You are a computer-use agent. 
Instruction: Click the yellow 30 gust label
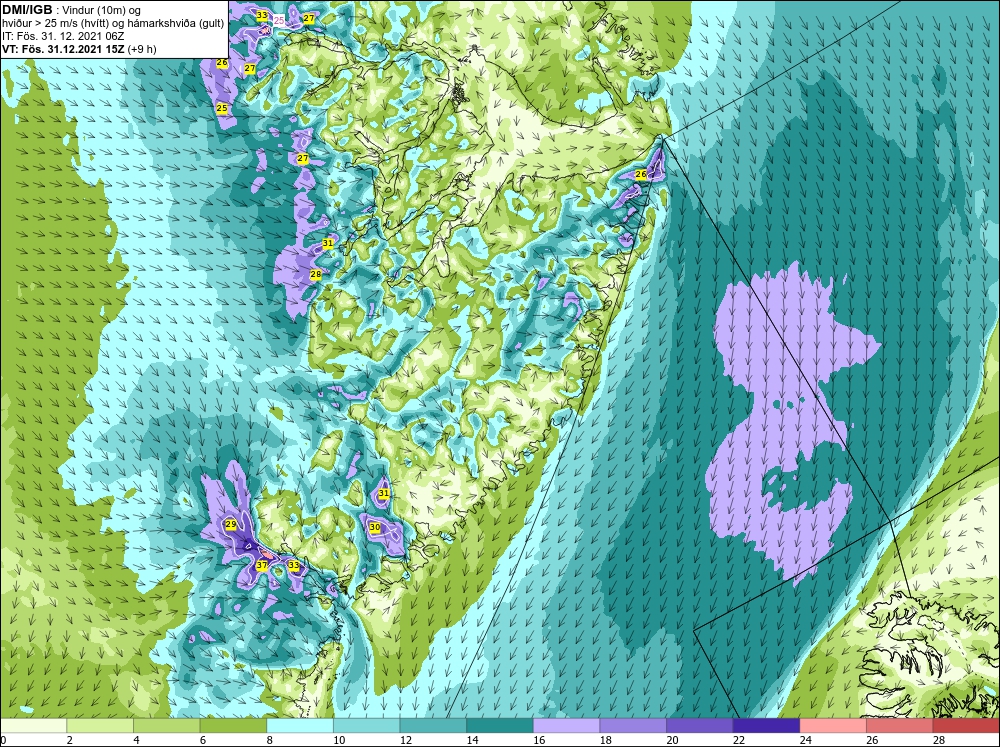point(375,528)
